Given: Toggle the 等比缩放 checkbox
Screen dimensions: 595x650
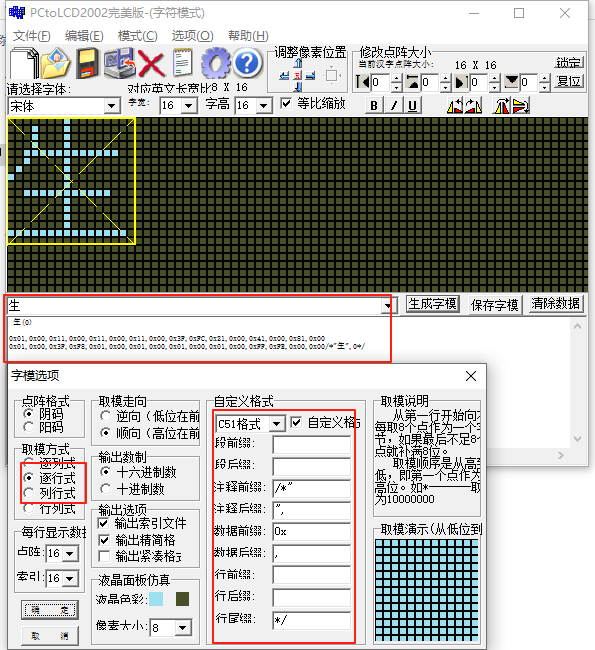Looking at the screenshot, I should pyautogui.click(x=286, y=103).
